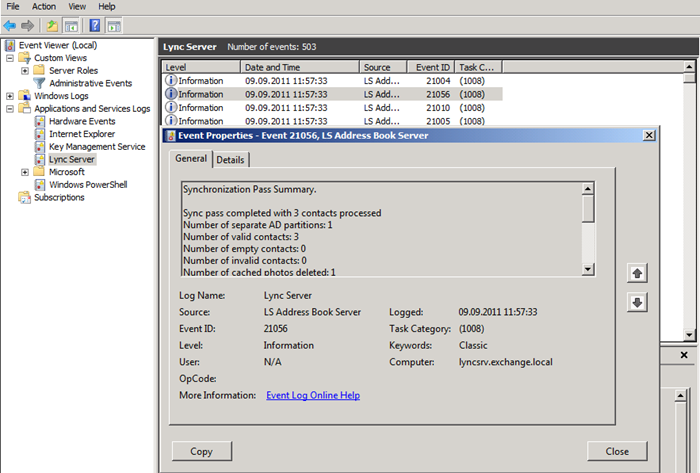Switch to the Details tab
The height and width of the screenshot is (473, 700).
[x=230, y=160]
